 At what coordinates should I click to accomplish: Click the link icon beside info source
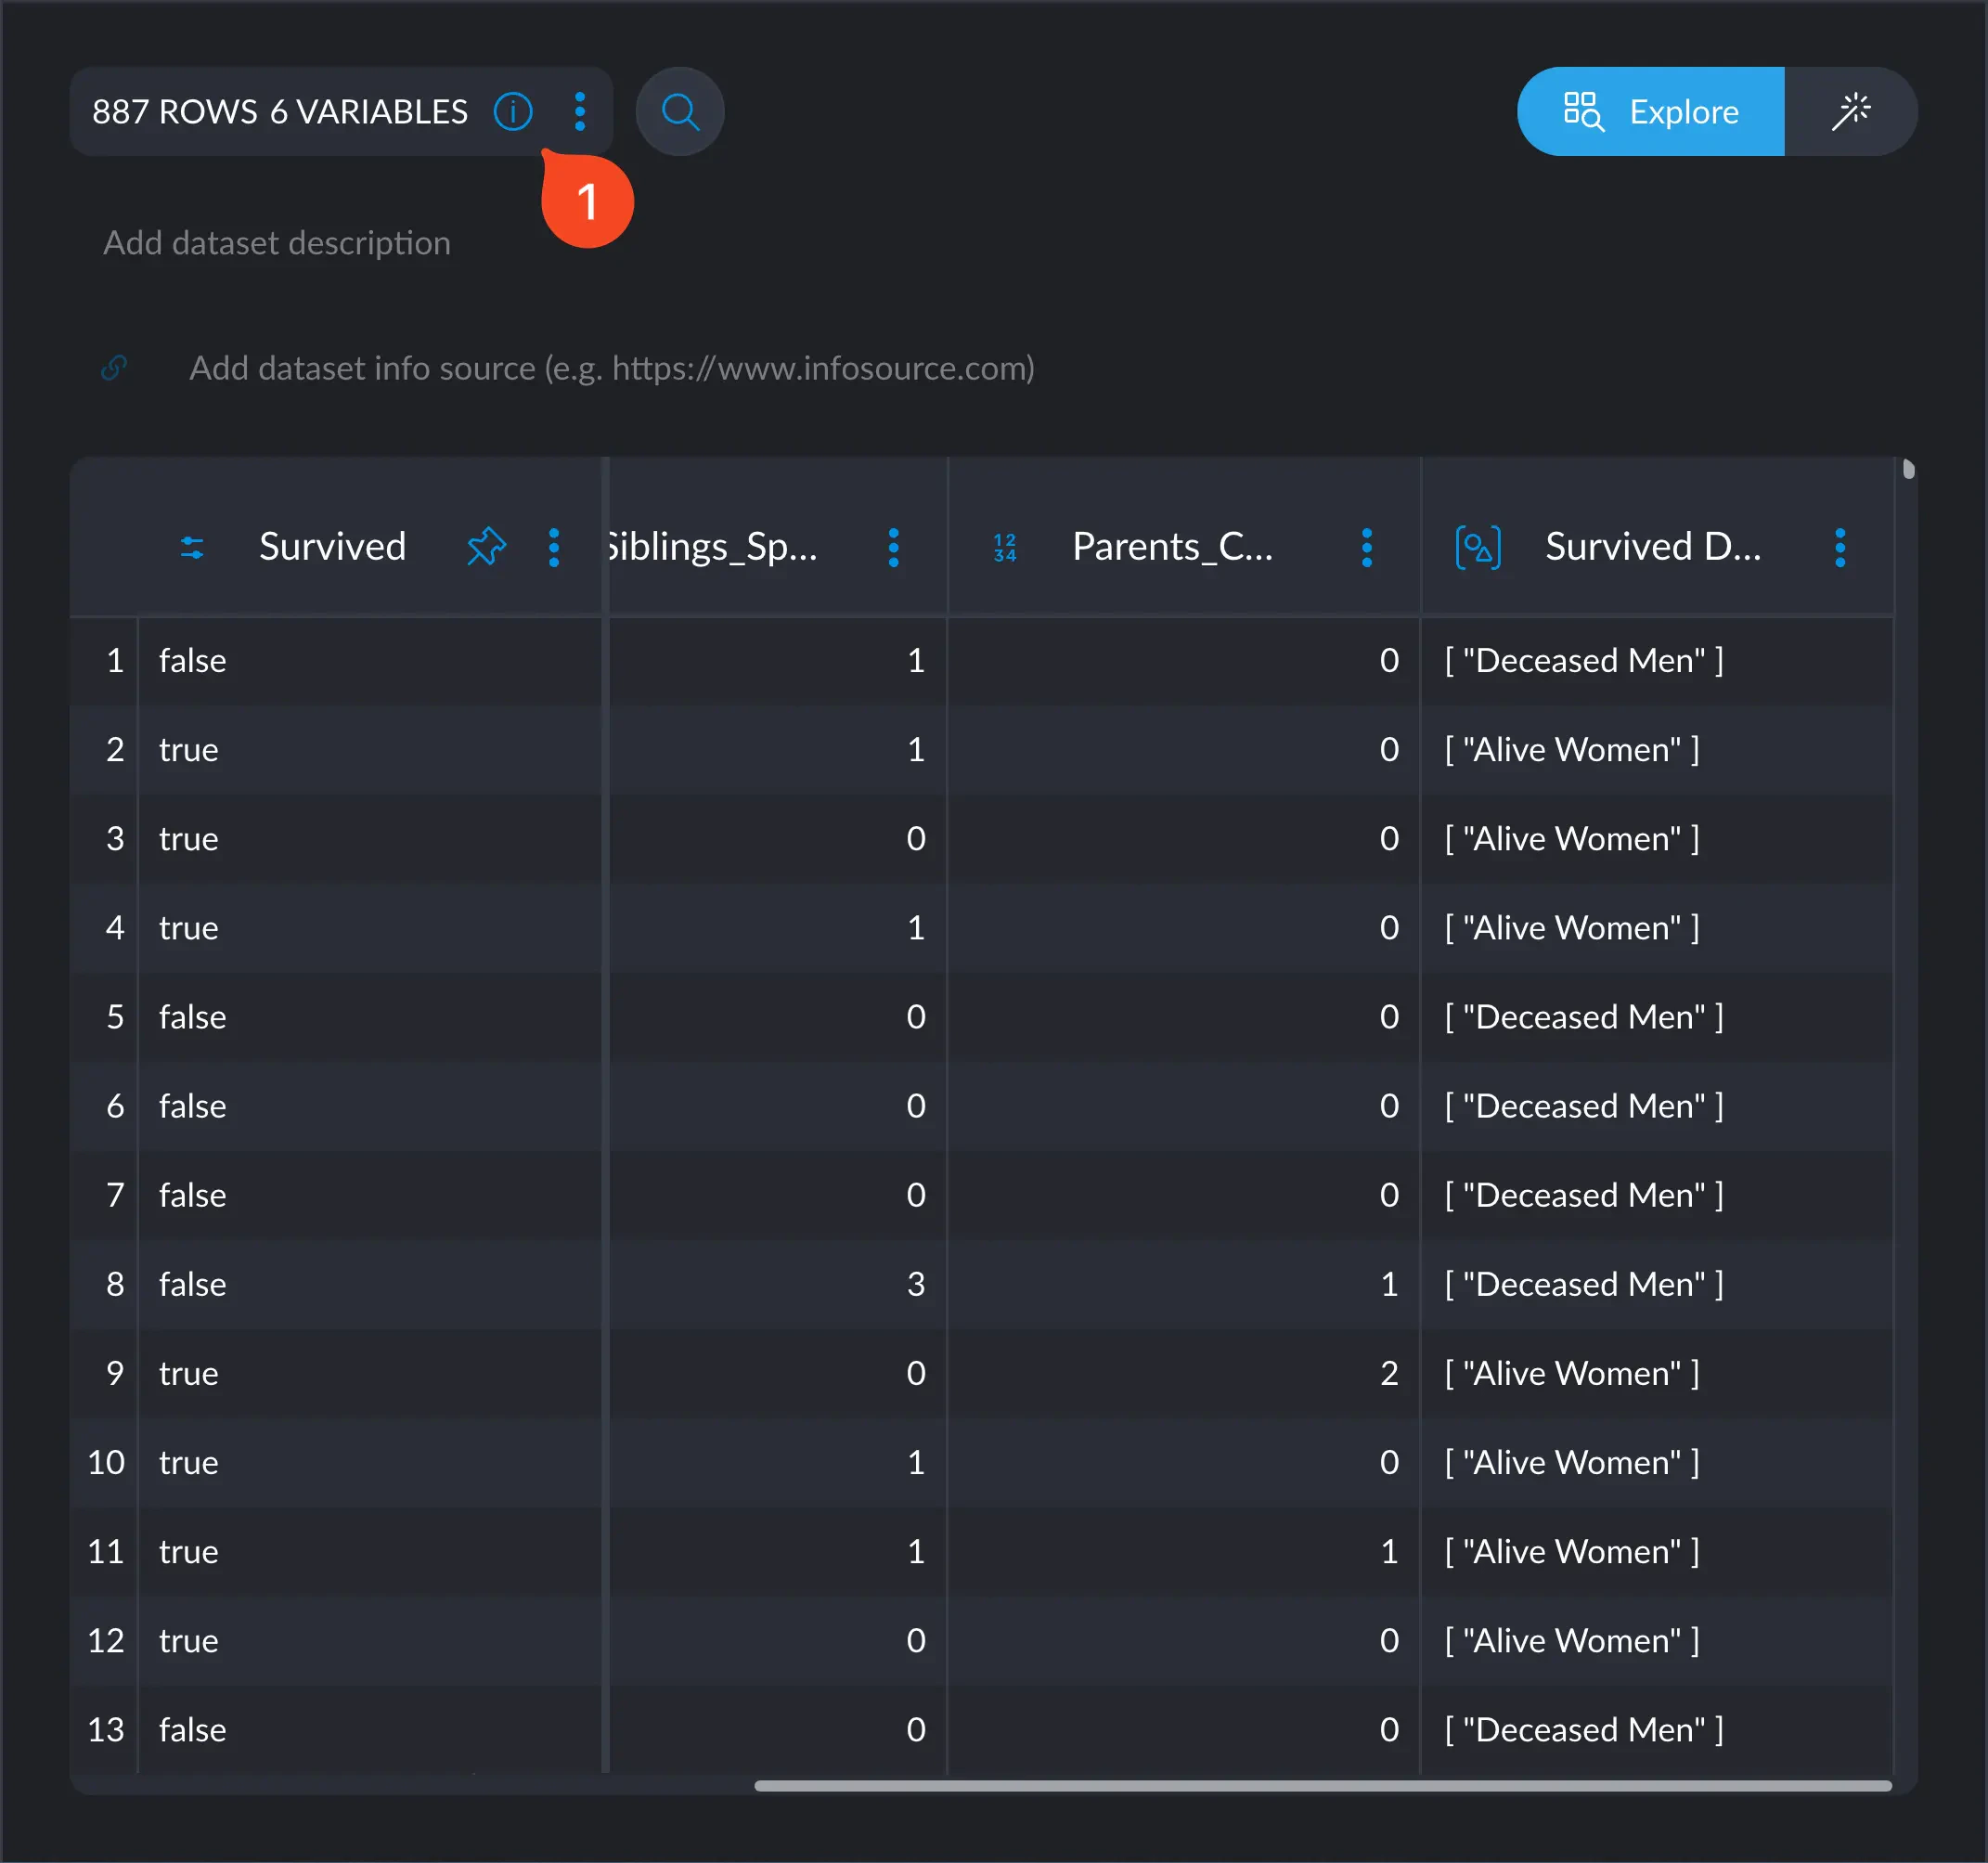114,368
